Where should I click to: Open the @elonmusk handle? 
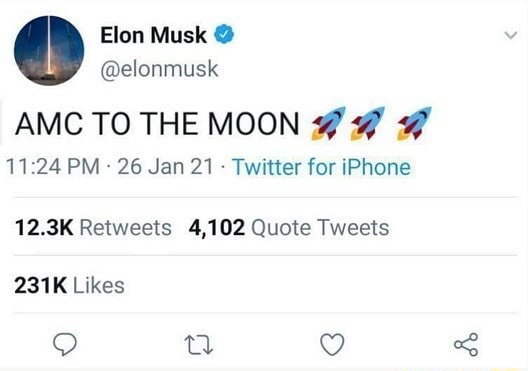point(160,69)
